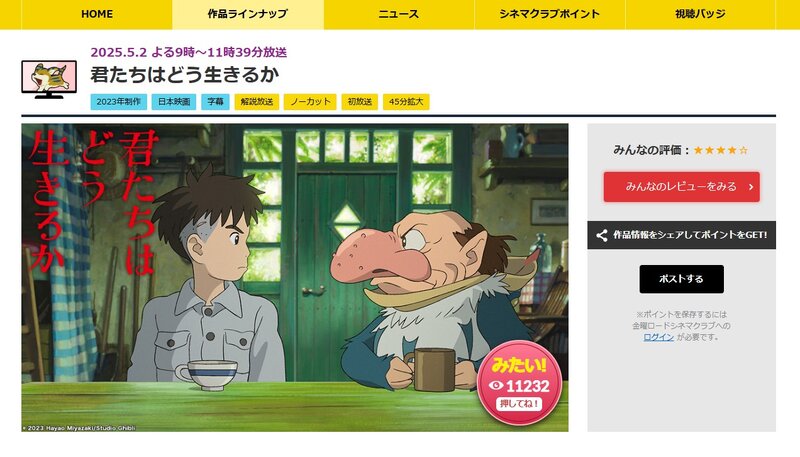Image resolution: width=800 pixels, height=457 pixels.
Task: Click the 押してね! label on badge
Action: [x=519, y=404]
